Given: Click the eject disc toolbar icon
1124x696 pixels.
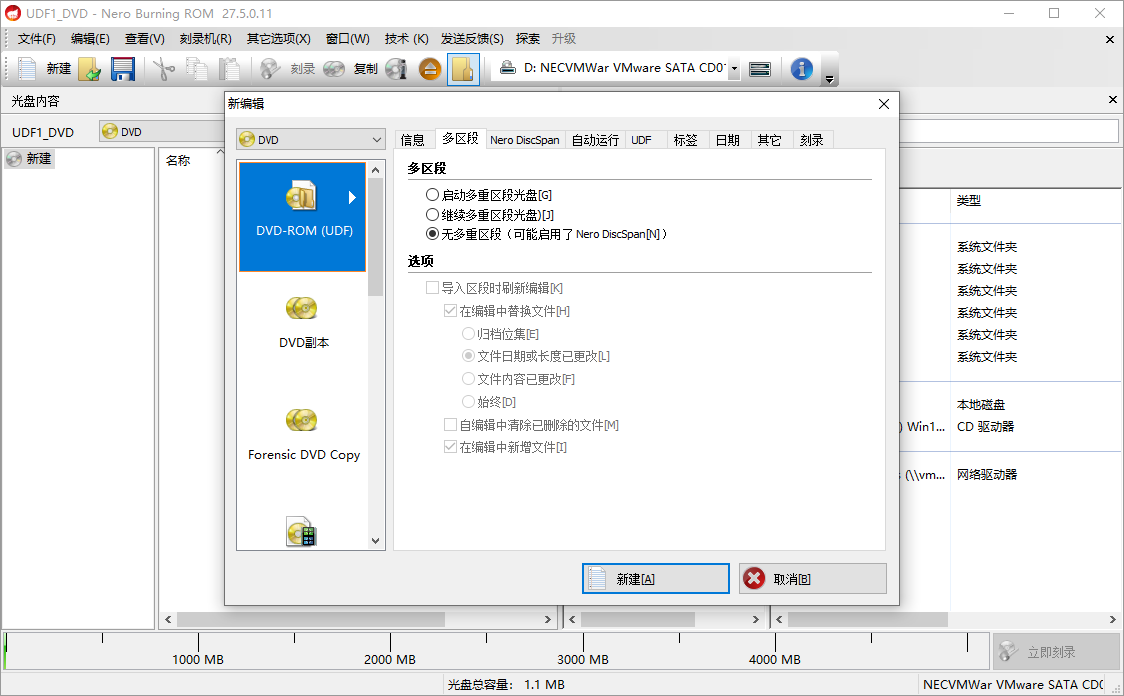Looking at the screenshot, I should (x=429, y=69).
